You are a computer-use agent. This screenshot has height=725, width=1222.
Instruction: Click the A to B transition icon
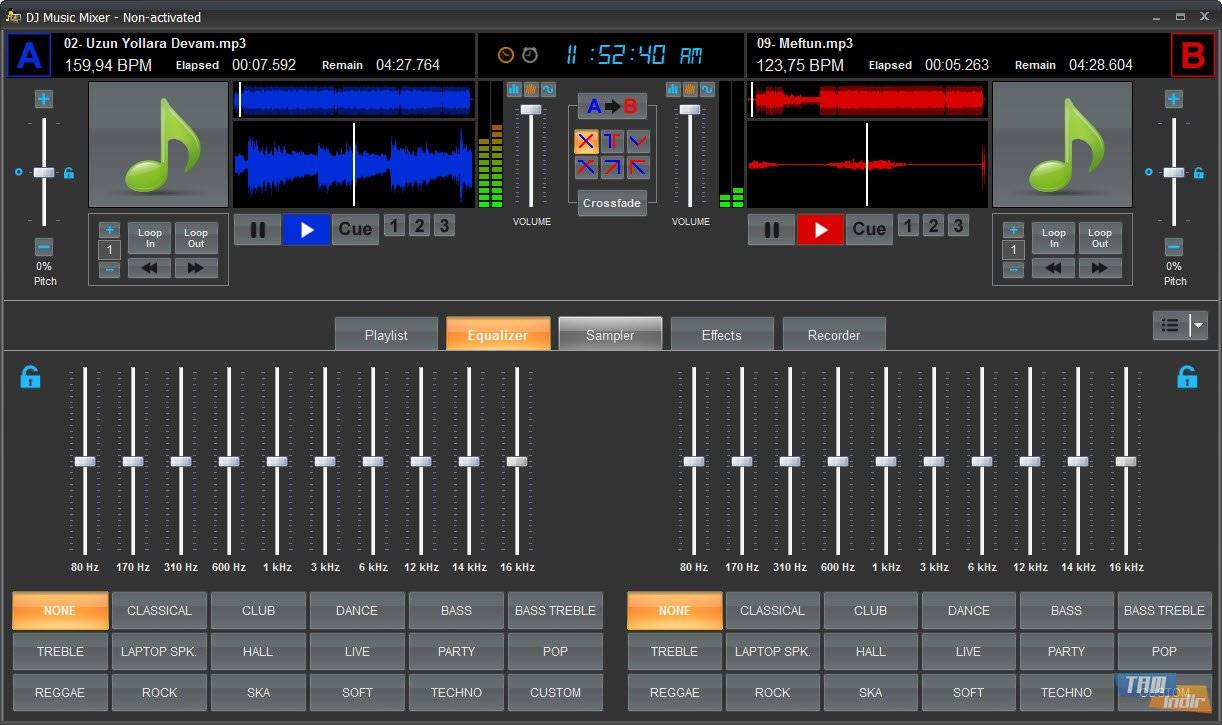(x=611, y=107)
